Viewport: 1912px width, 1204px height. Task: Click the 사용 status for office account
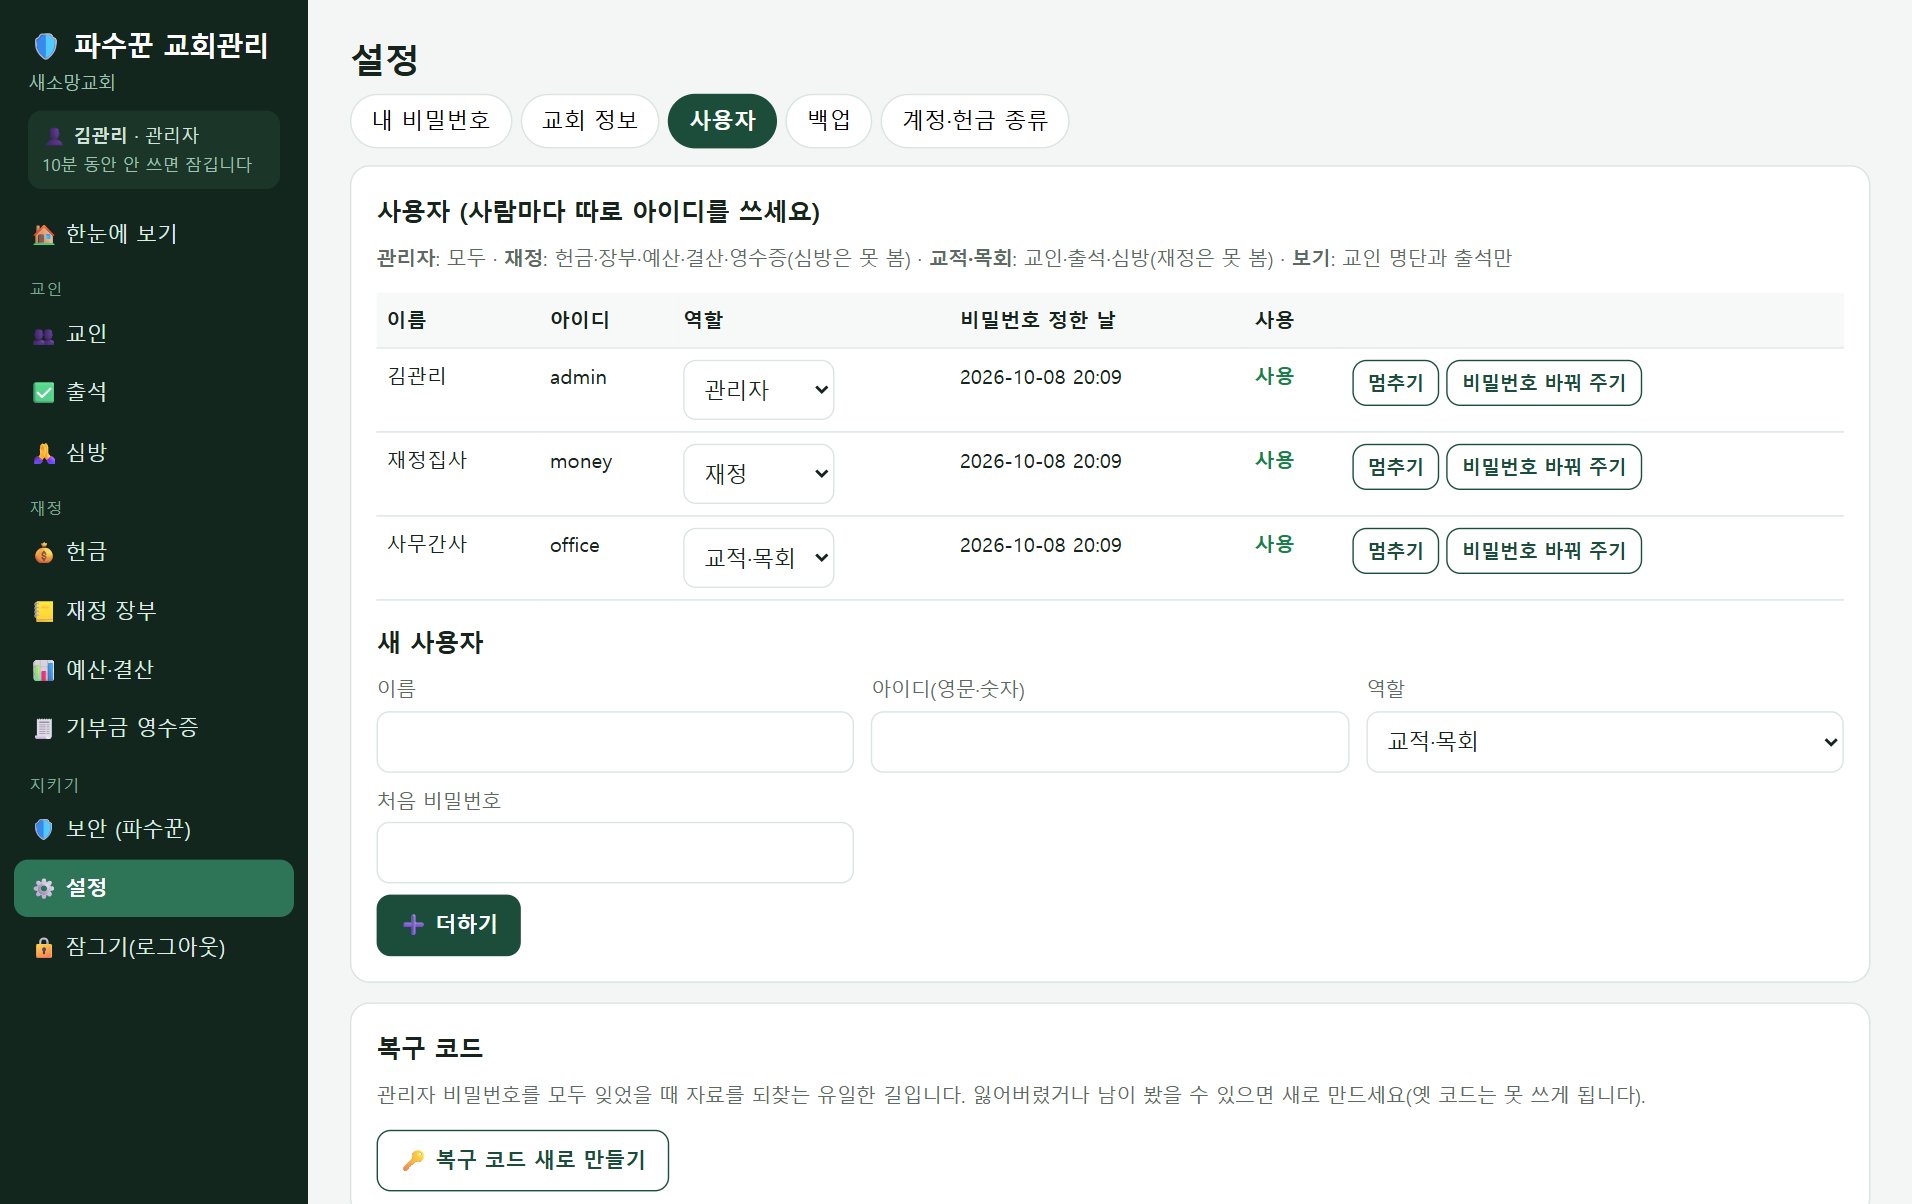point(1275,545)
